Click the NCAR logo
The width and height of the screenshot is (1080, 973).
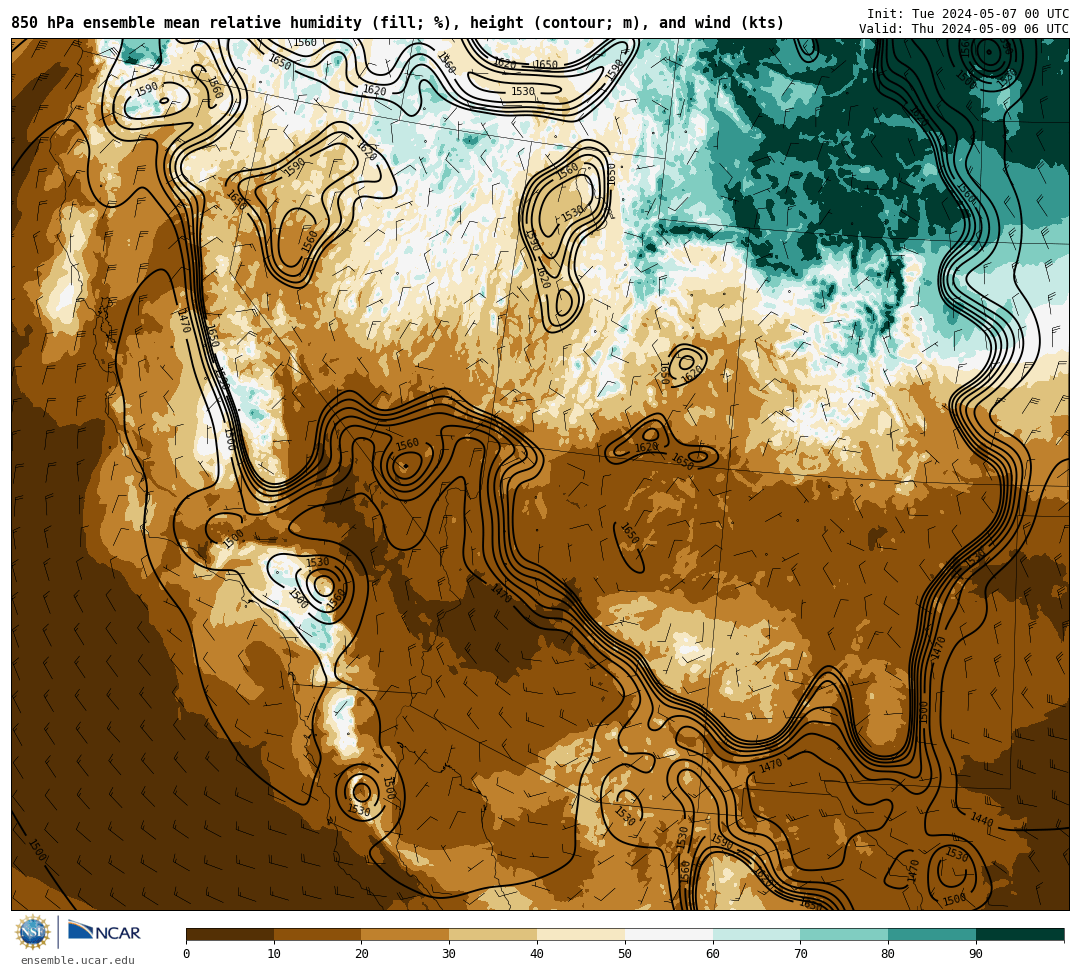pyautogui.click(x=104, y=932)
